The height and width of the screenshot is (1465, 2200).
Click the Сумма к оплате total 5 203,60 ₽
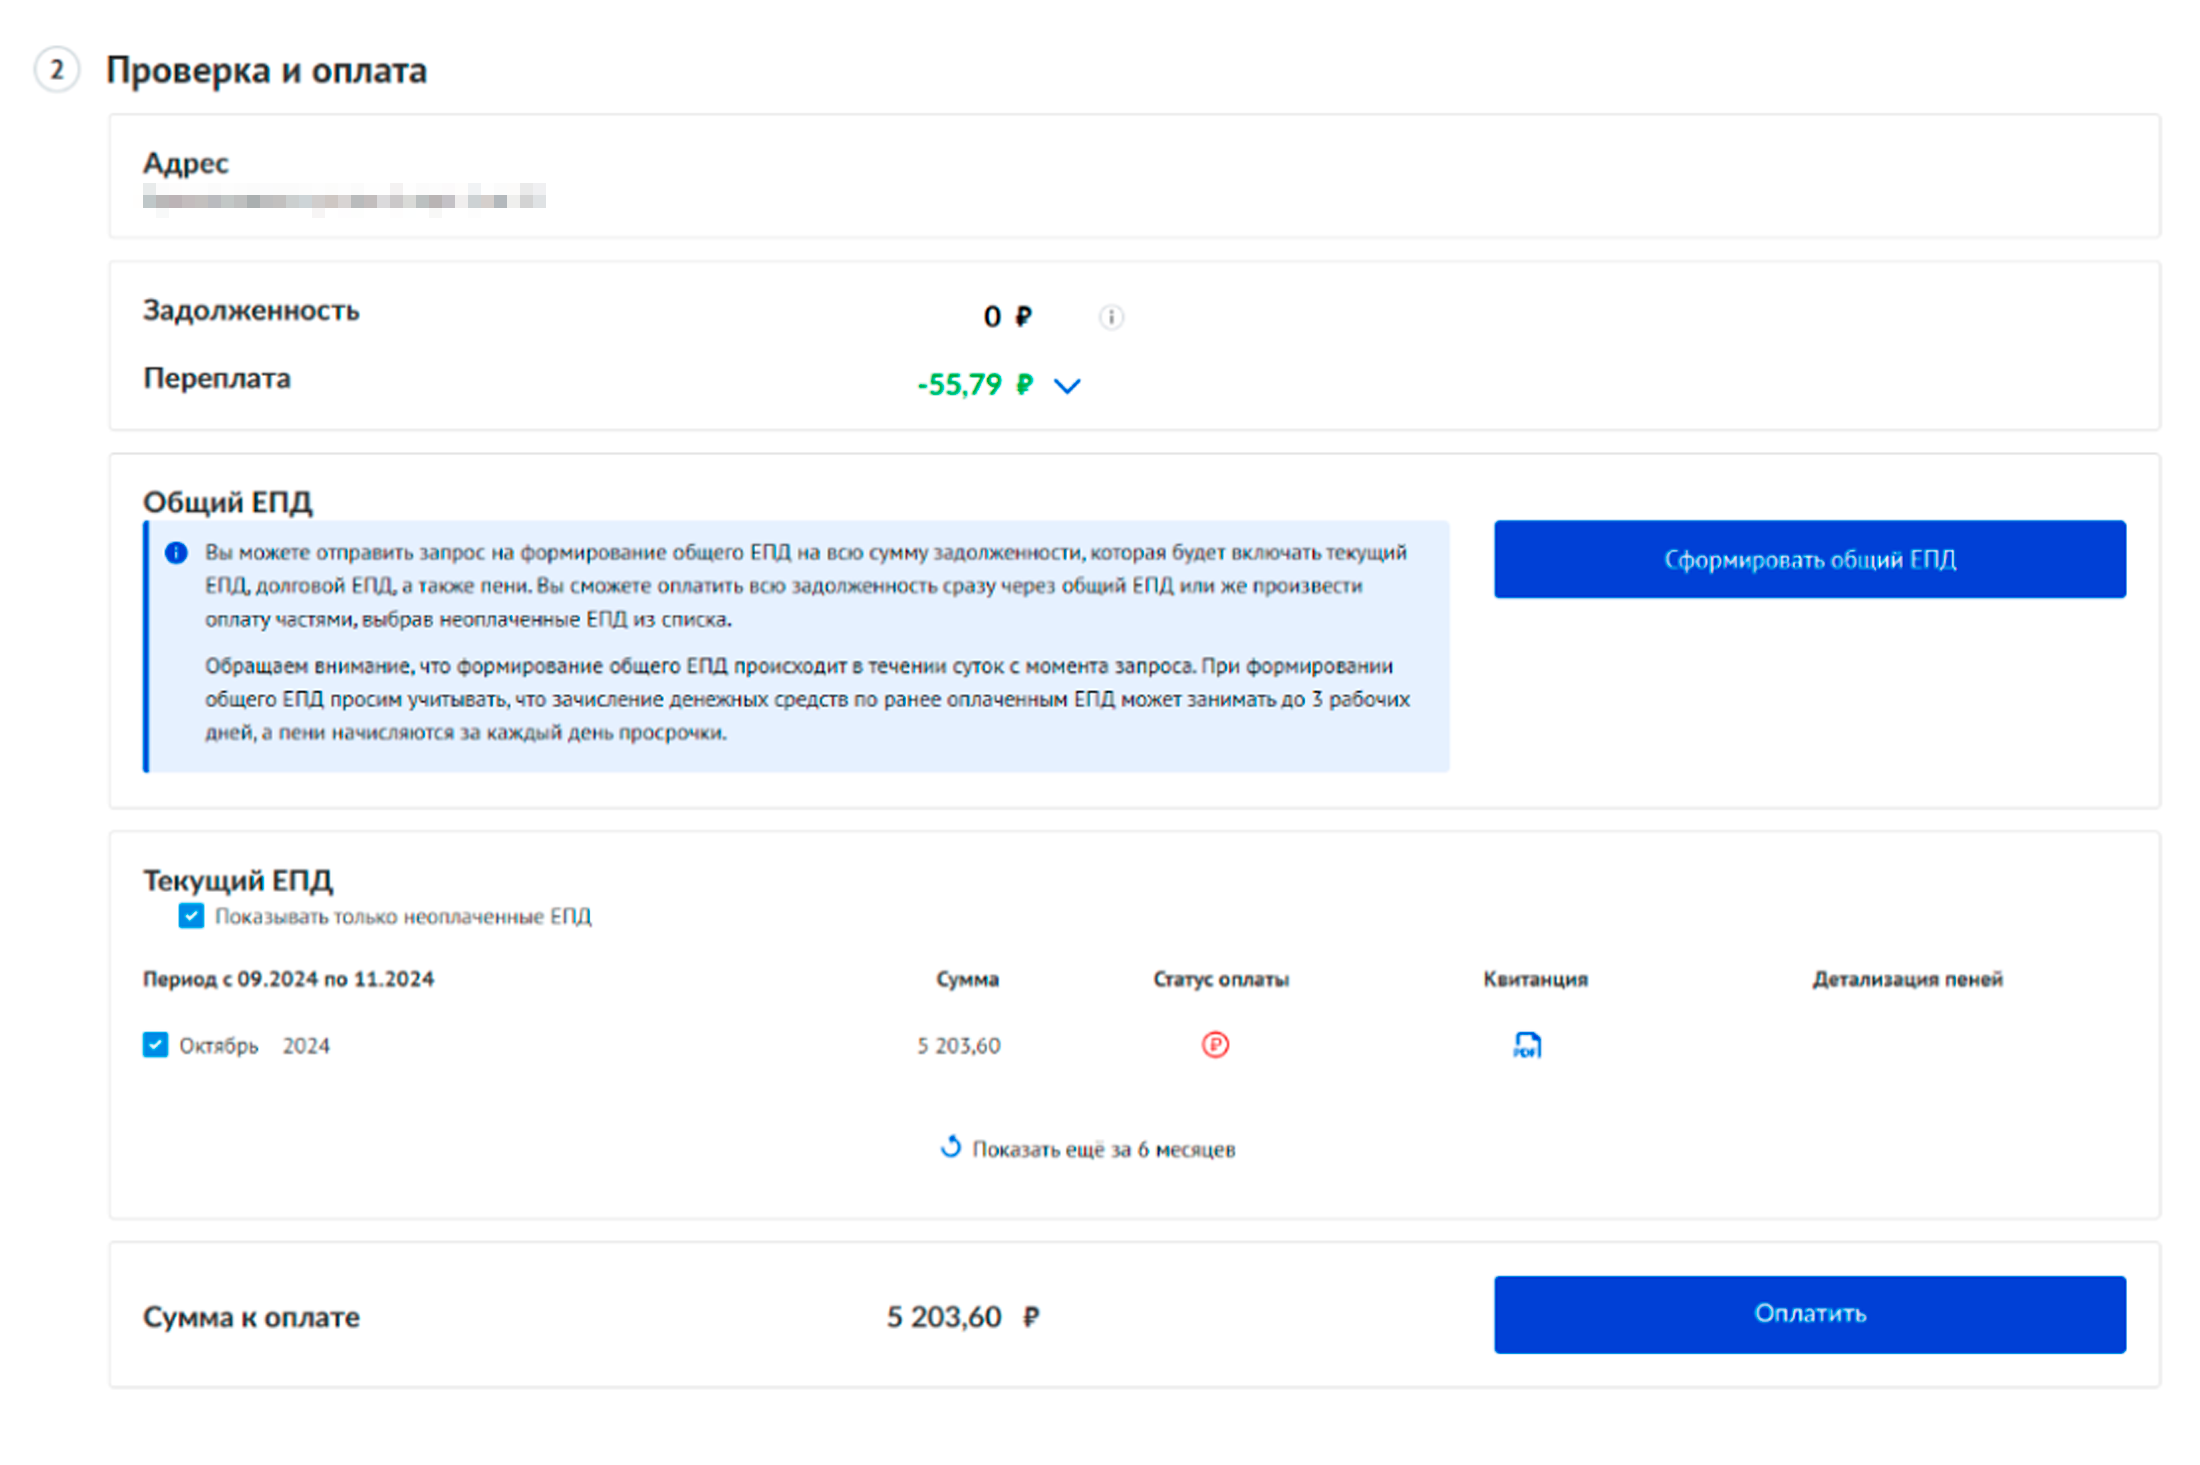pos(963,1317)
